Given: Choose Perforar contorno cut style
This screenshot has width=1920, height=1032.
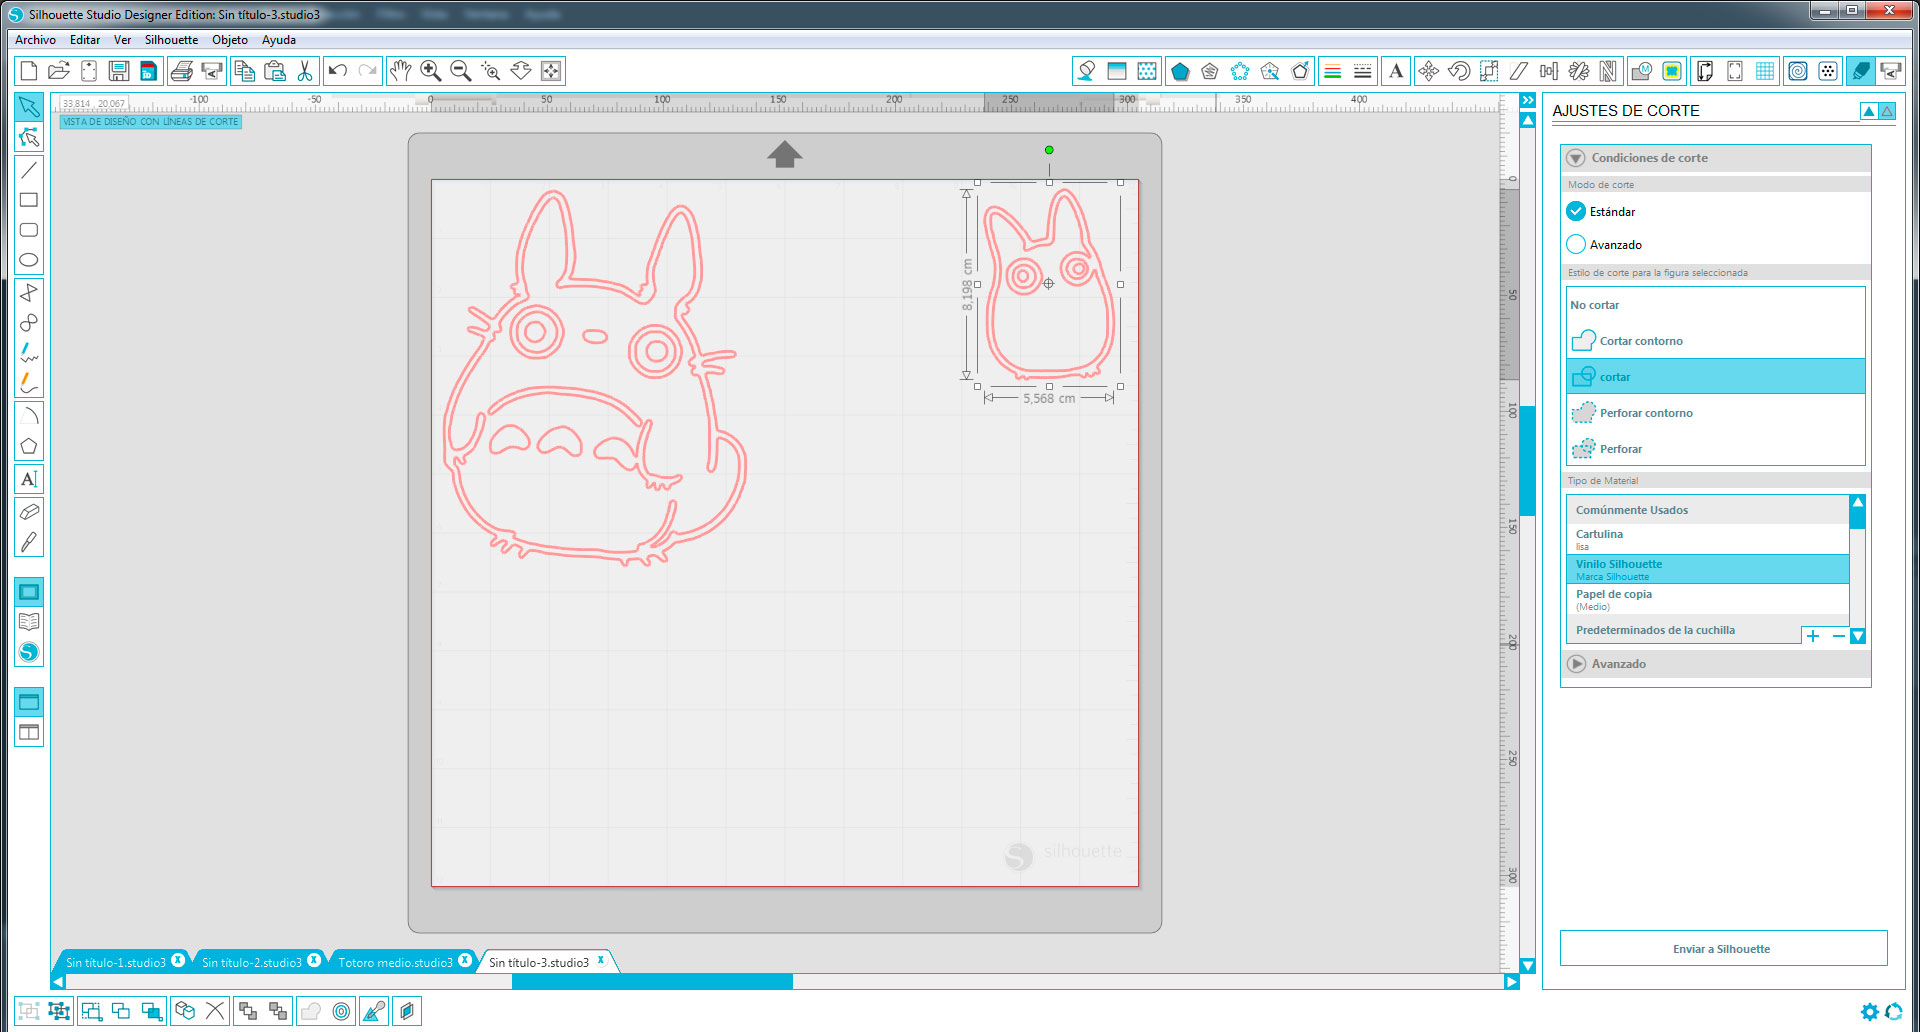Looking at the screenshot, I should click(1715, 413).
